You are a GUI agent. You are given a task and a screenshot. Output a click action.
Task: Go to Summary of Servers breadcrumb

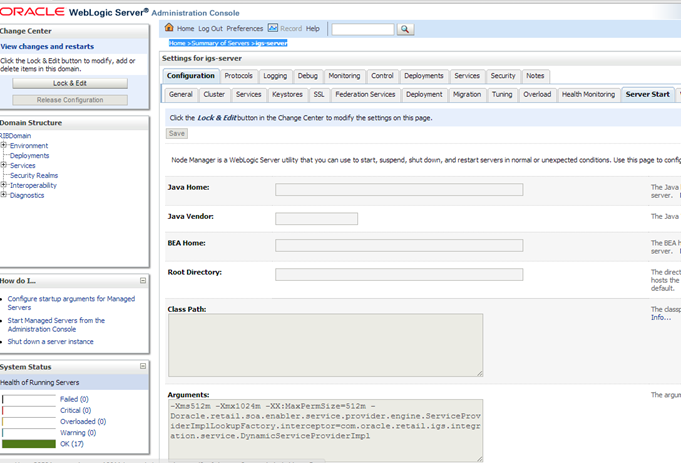pos(221,43)
